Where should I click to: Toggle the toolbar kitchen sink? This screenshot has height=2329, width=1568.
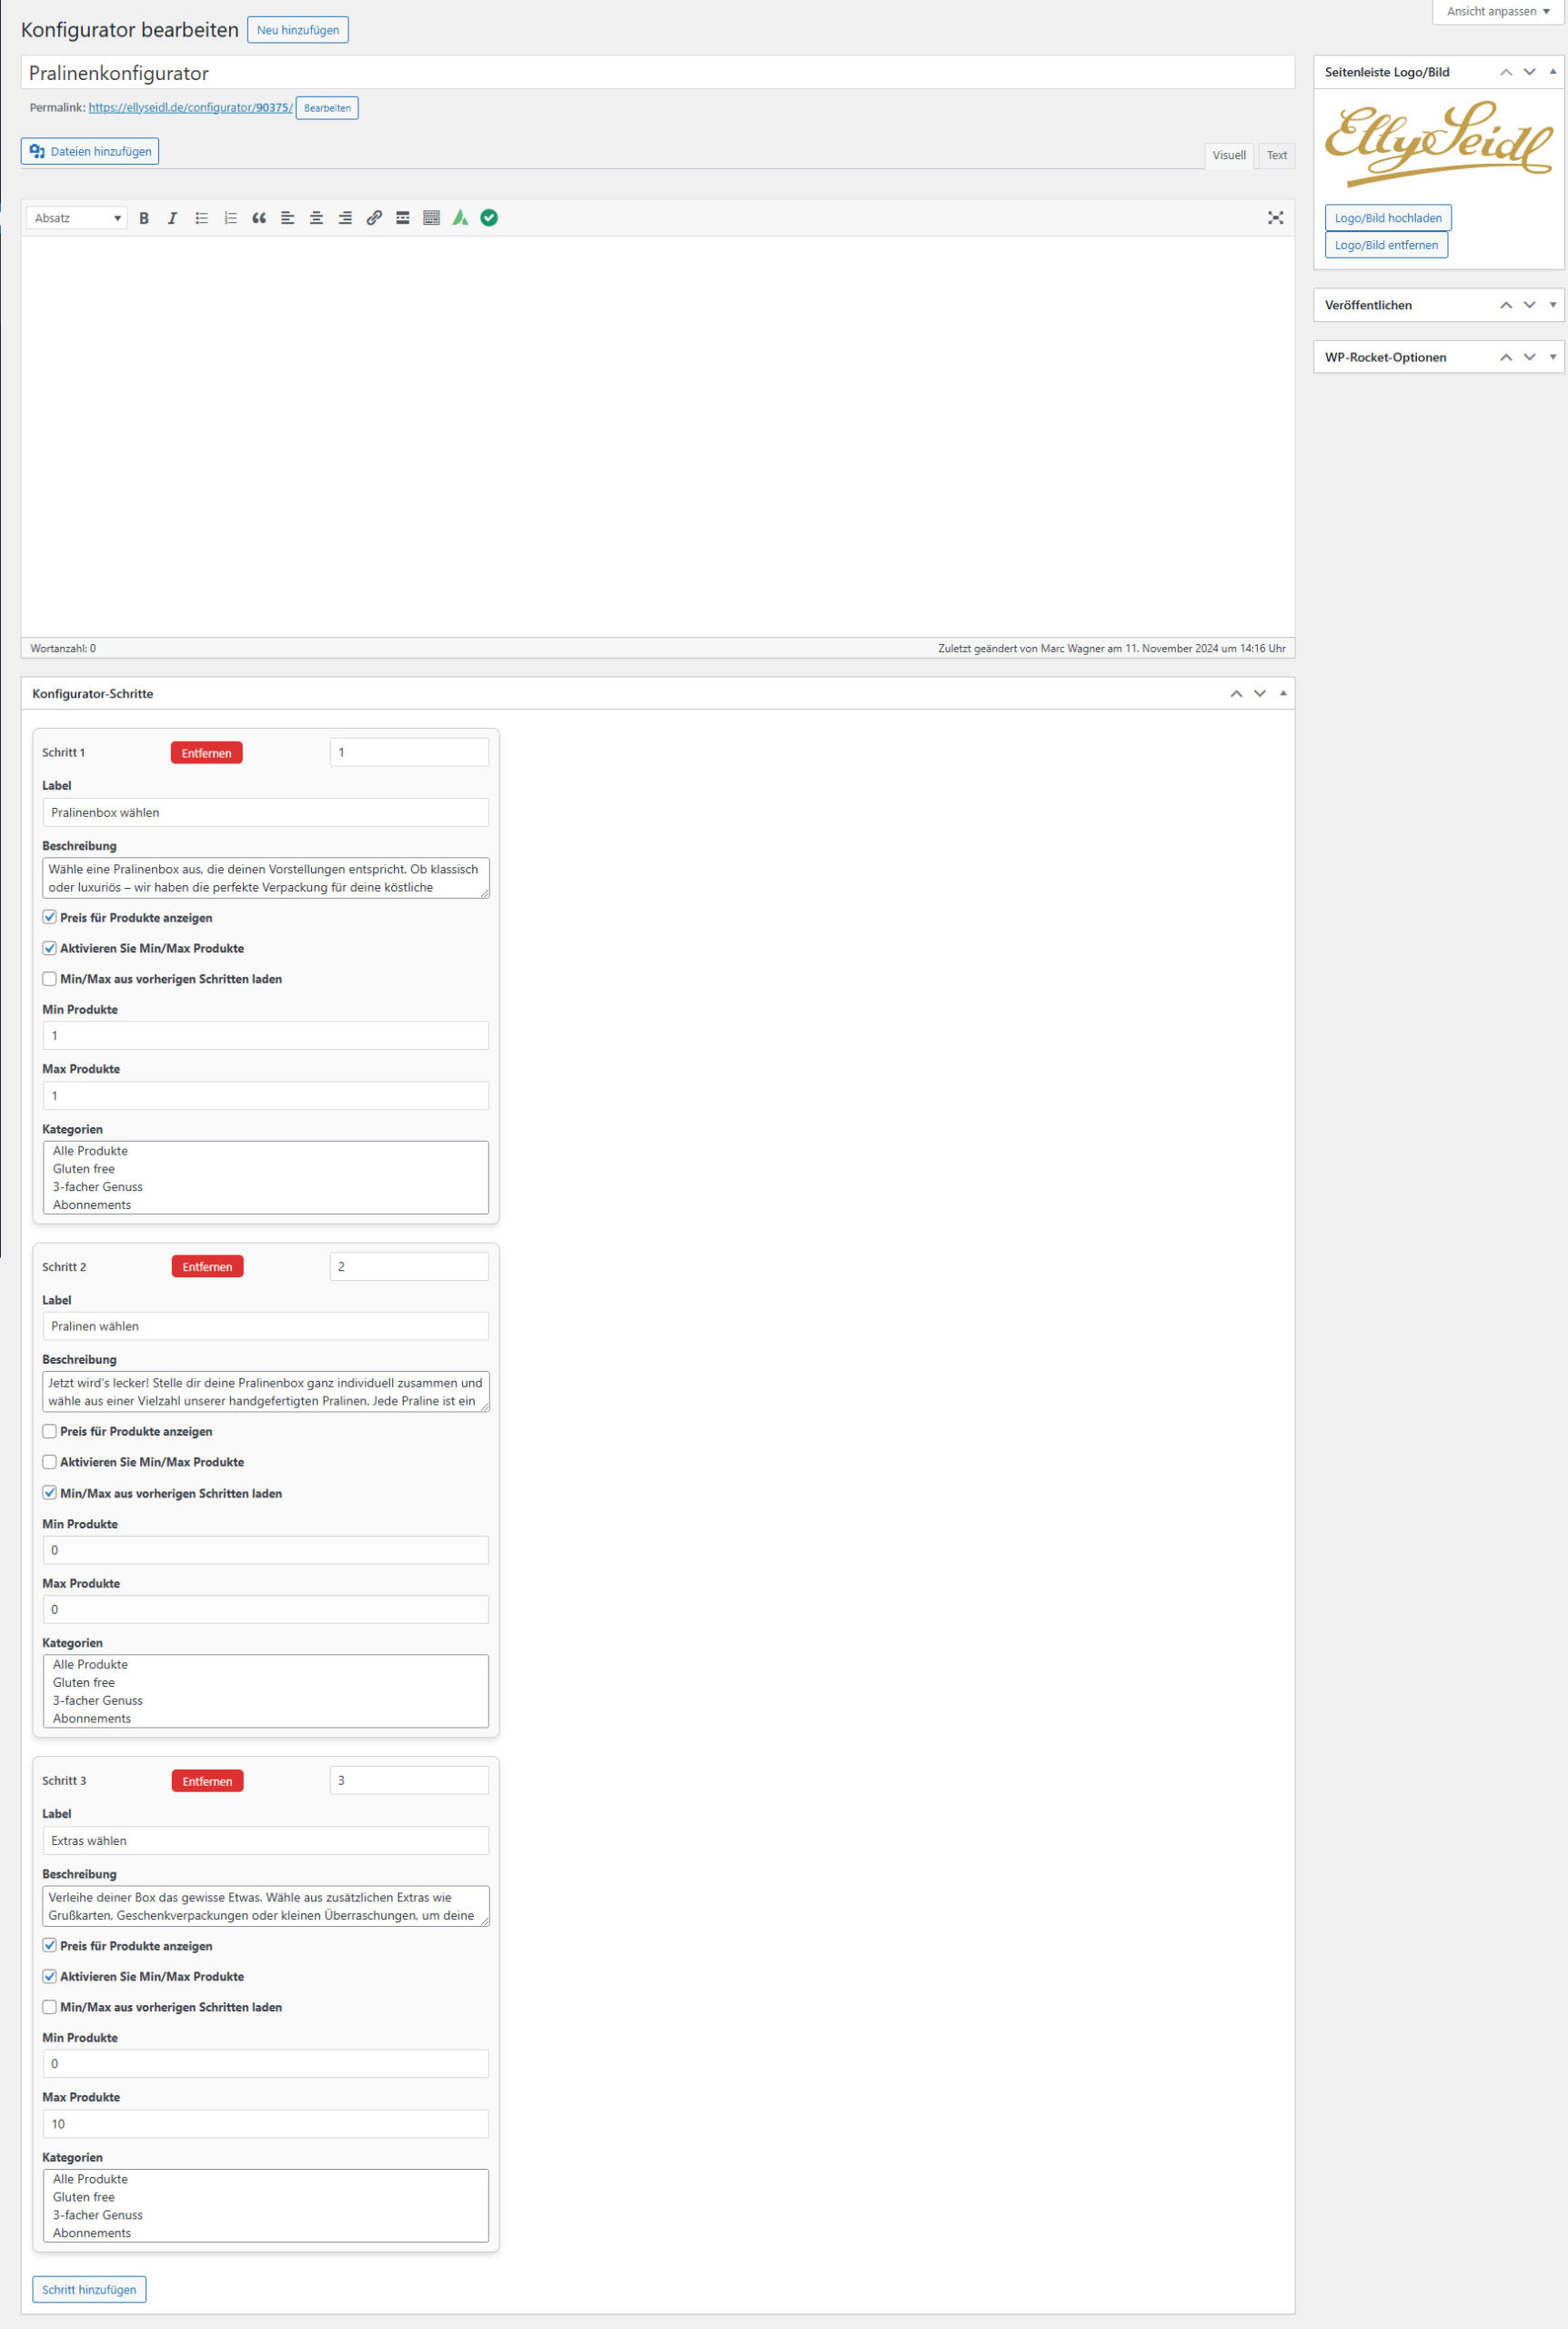tap(431, 218)
